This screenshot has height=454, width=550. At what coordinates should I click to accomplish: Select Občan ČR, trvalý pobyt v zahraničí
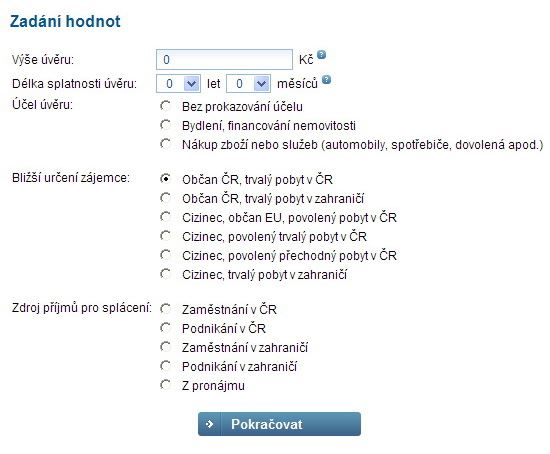point(165,198)
